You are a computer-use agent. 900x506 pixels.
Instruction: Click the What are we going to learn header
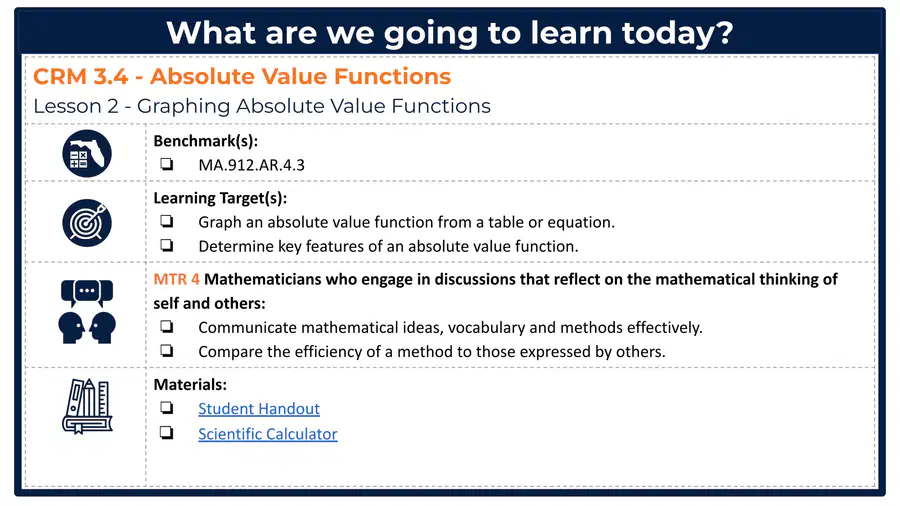click(450, 33)
